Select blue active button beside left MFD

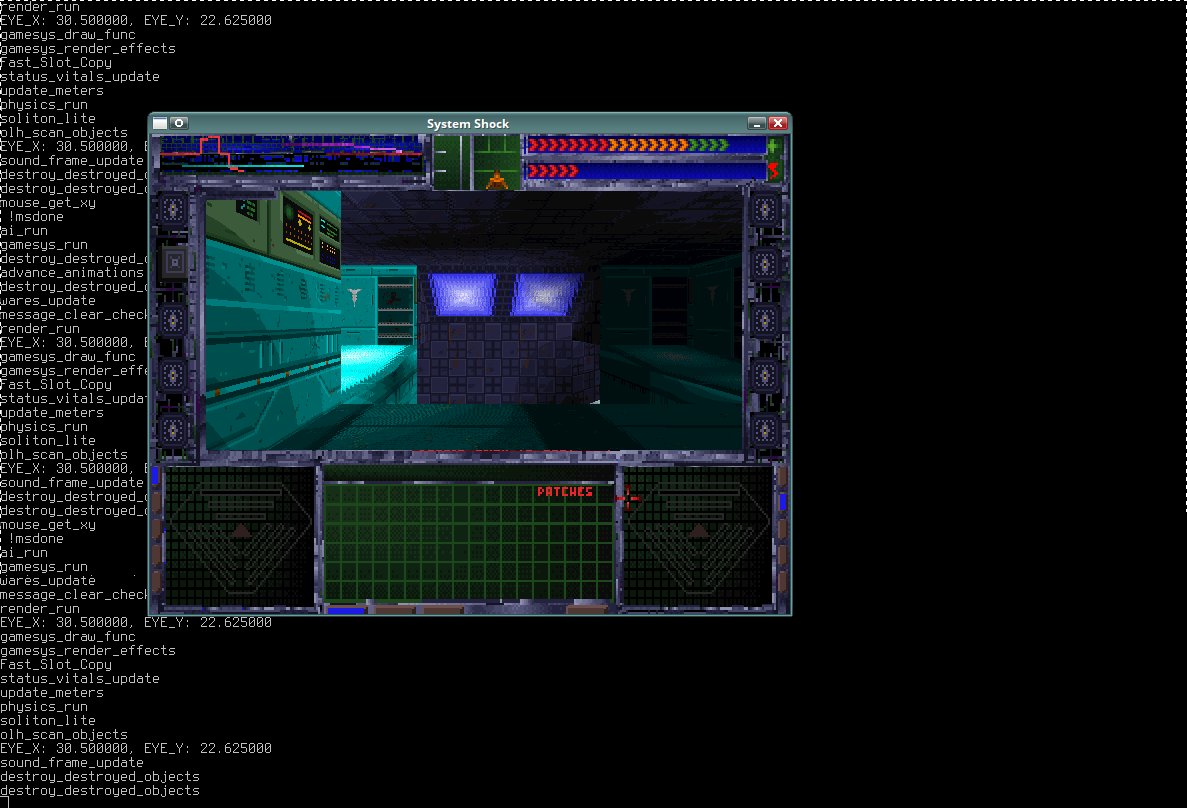pos(155,476)
